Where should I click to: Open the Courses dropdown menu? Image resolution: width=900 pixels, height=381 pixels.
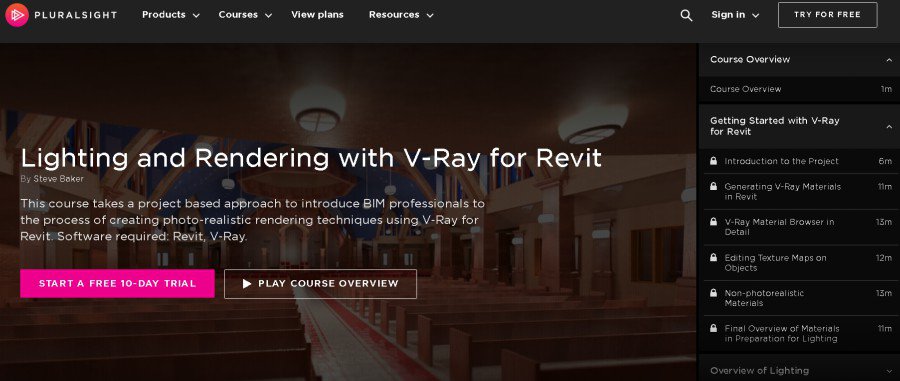coord(245,15)
